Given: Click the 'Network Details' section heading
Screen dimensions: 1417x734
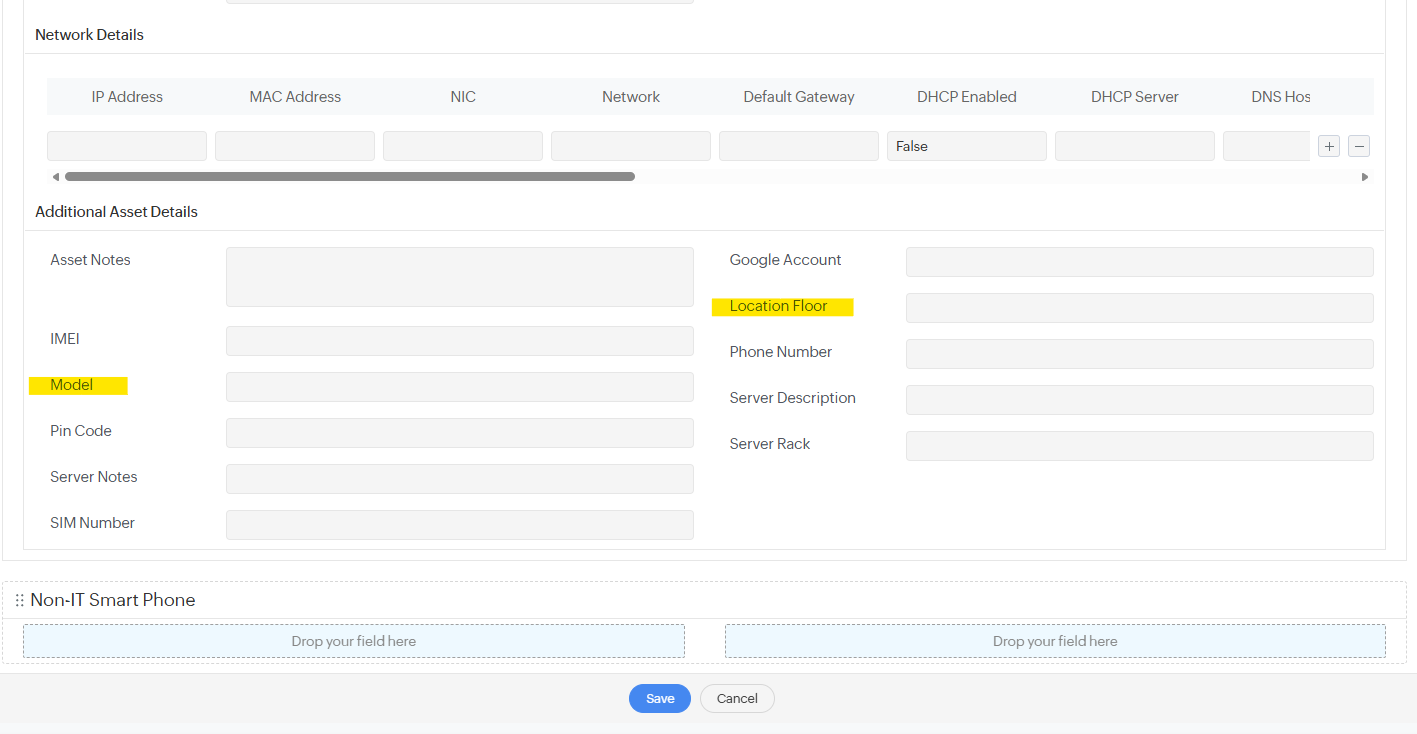Looking at the screenshot, I should pyautogui.click(x=89, y=35).
